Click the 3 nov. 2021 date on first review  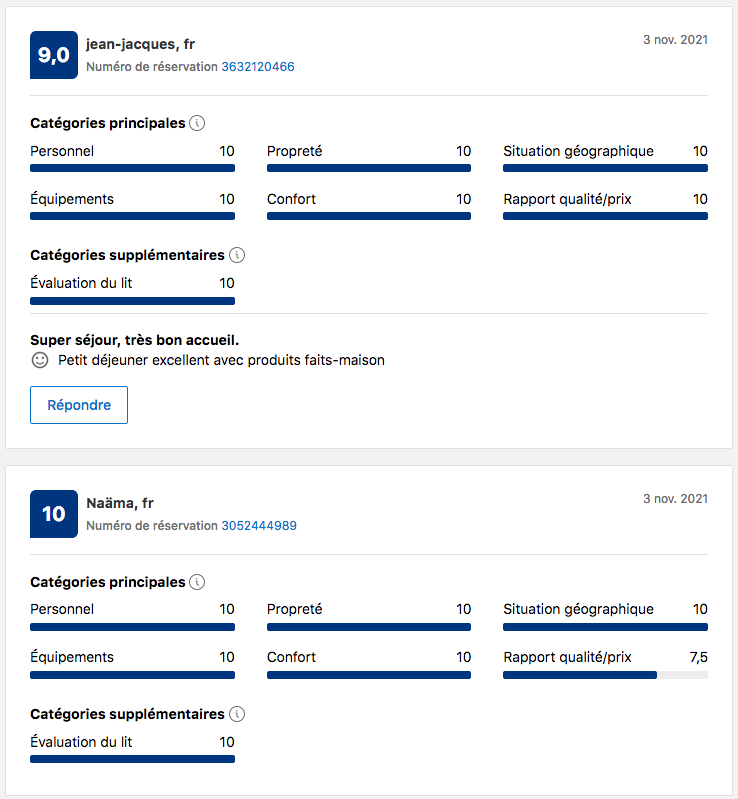(x=675, y=40)
